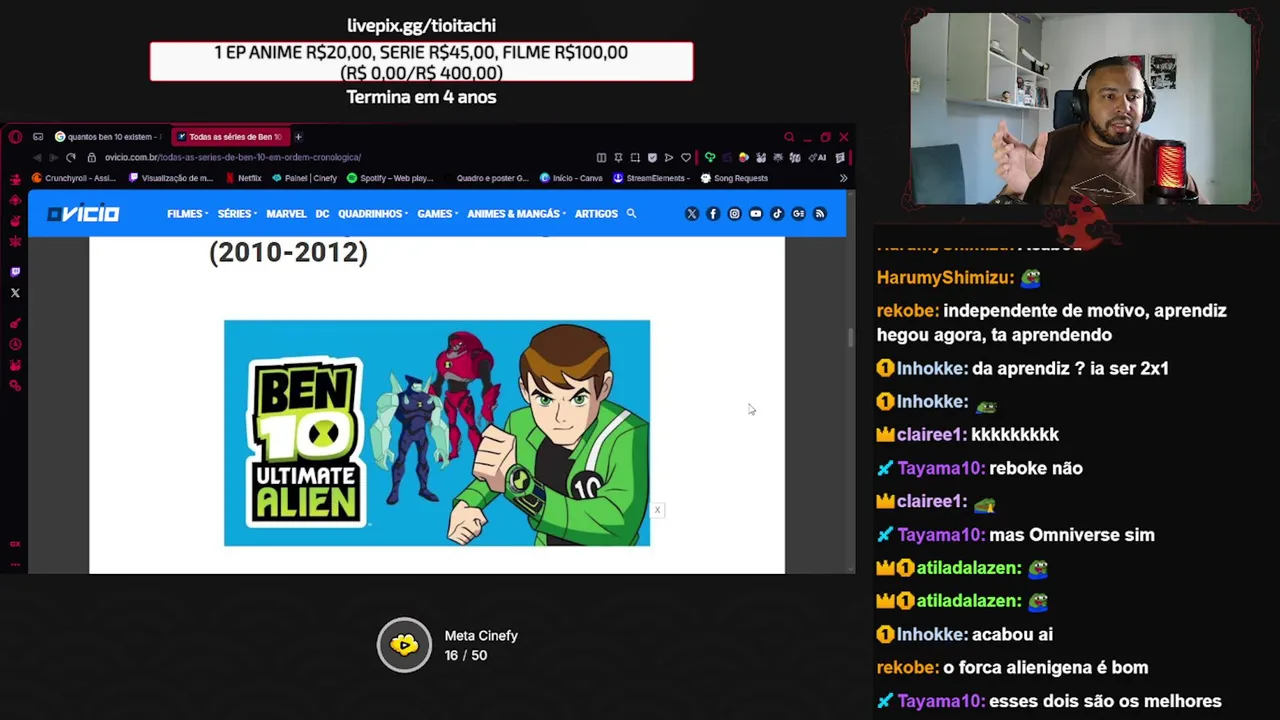Click the livepix.gg/tioitachi text
The width and height of the screenshot is (1280, 720).
tap(421, 26)
